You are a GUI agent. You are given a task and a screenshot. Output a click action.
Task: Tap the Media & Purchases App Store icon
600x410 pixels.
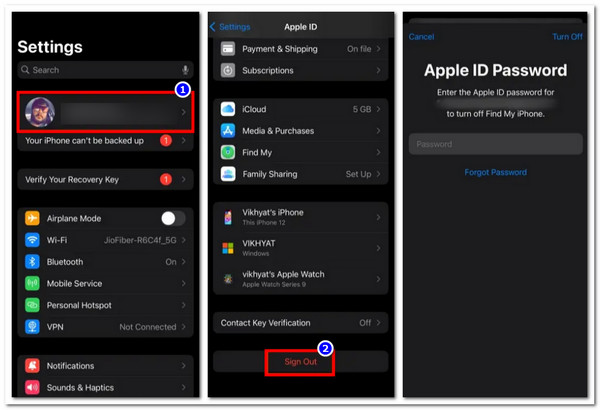click(228, 131)
